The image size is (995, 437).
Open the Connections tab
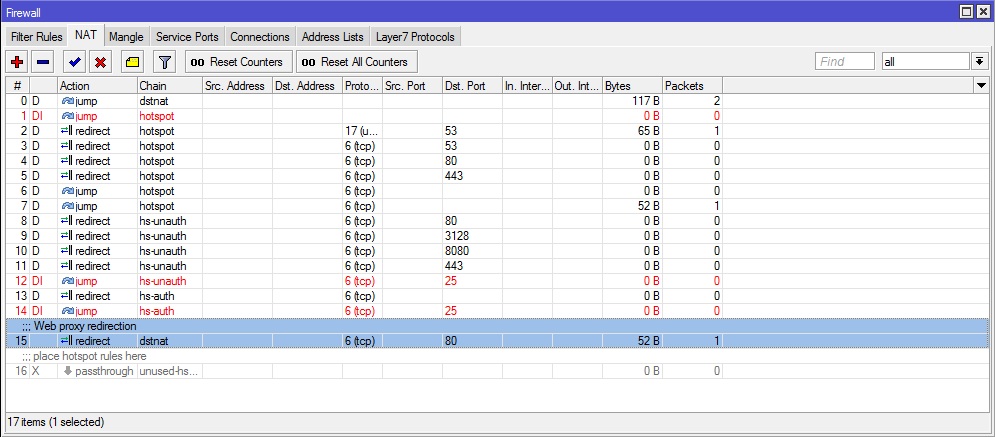260,37
